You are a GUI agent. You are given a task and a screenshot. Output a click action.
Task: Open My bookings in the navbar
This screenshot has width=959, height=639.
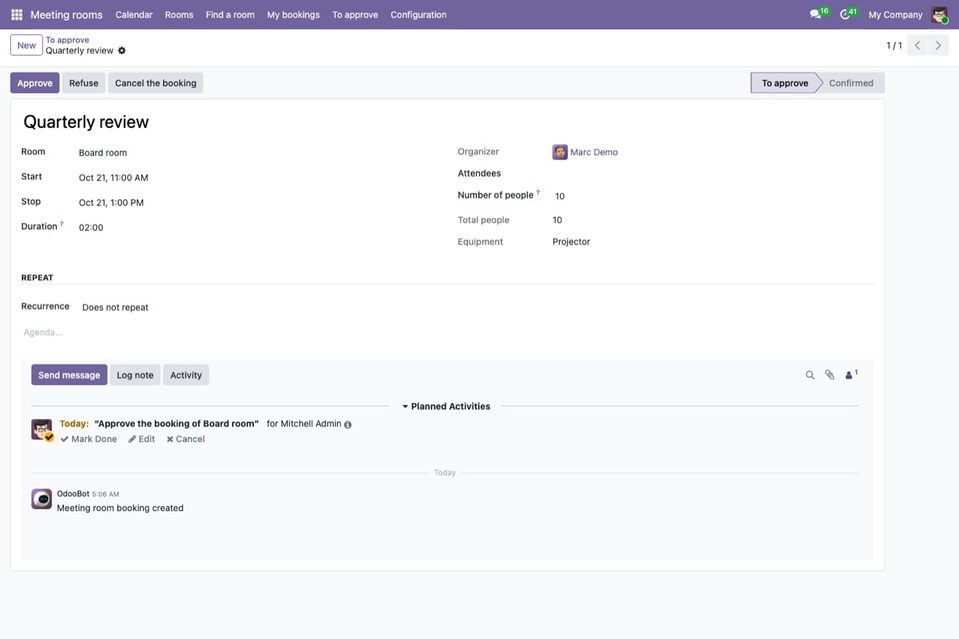[x=294, y=15]
